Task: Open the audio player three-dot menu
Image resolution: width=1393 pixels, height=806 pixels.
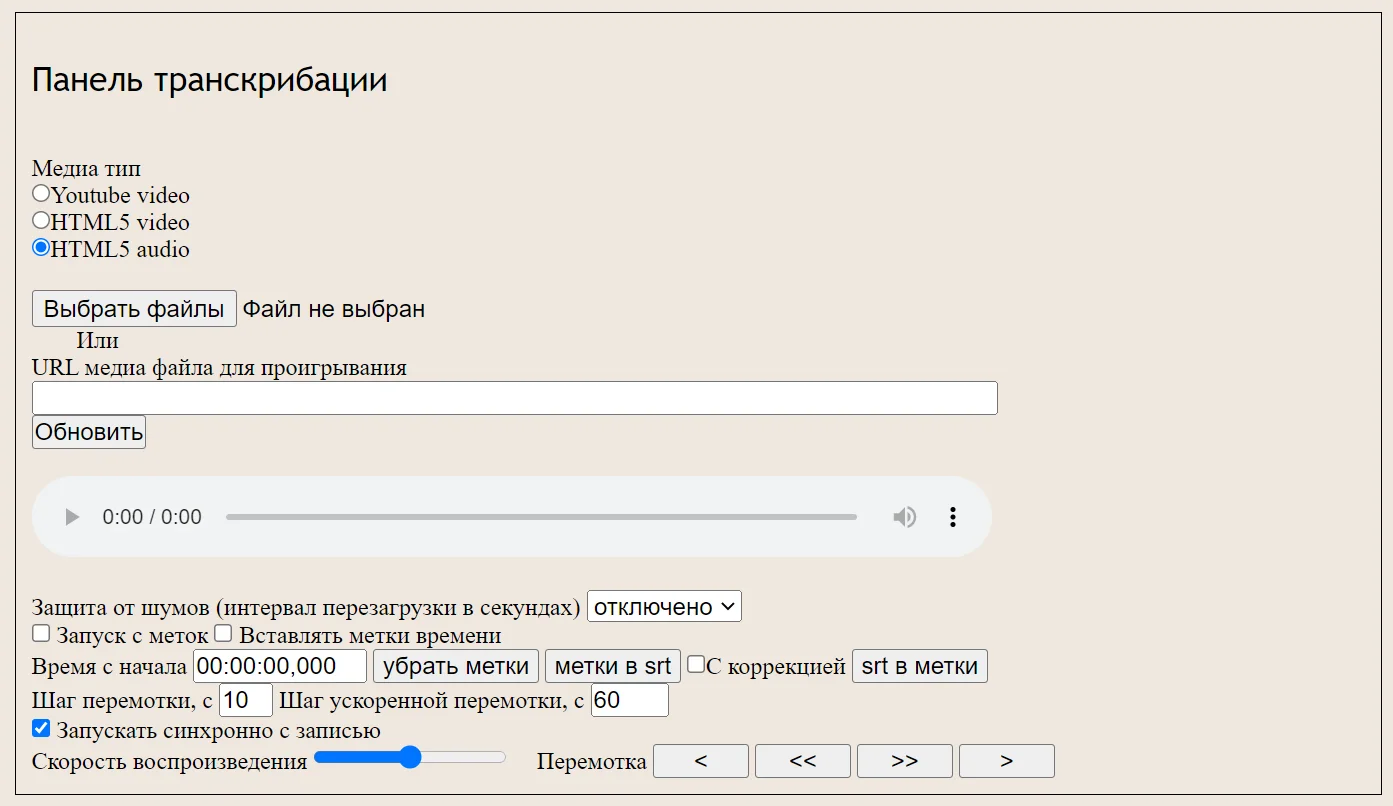Action: point(953,517)
